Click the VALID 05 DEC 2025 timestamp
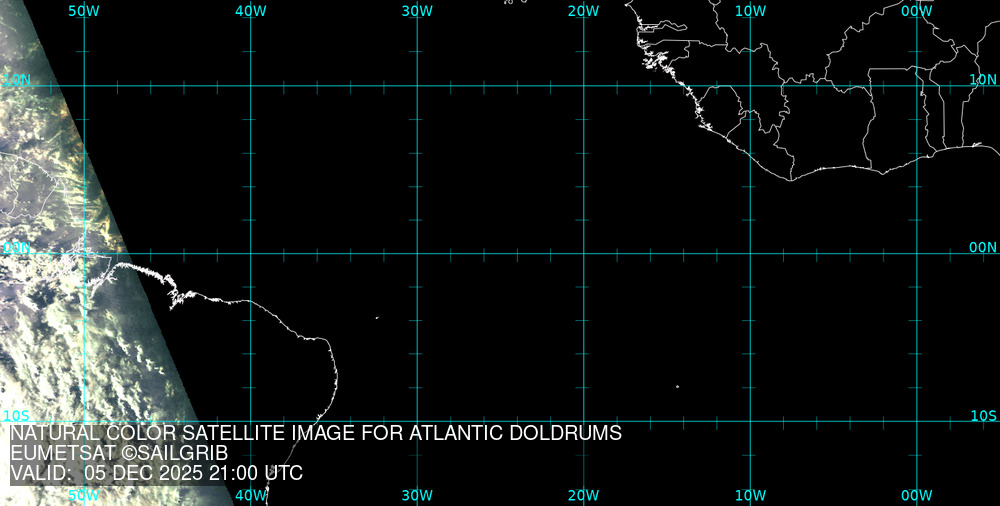Viewport: 1000px width, 506px height. pos(156,474)
